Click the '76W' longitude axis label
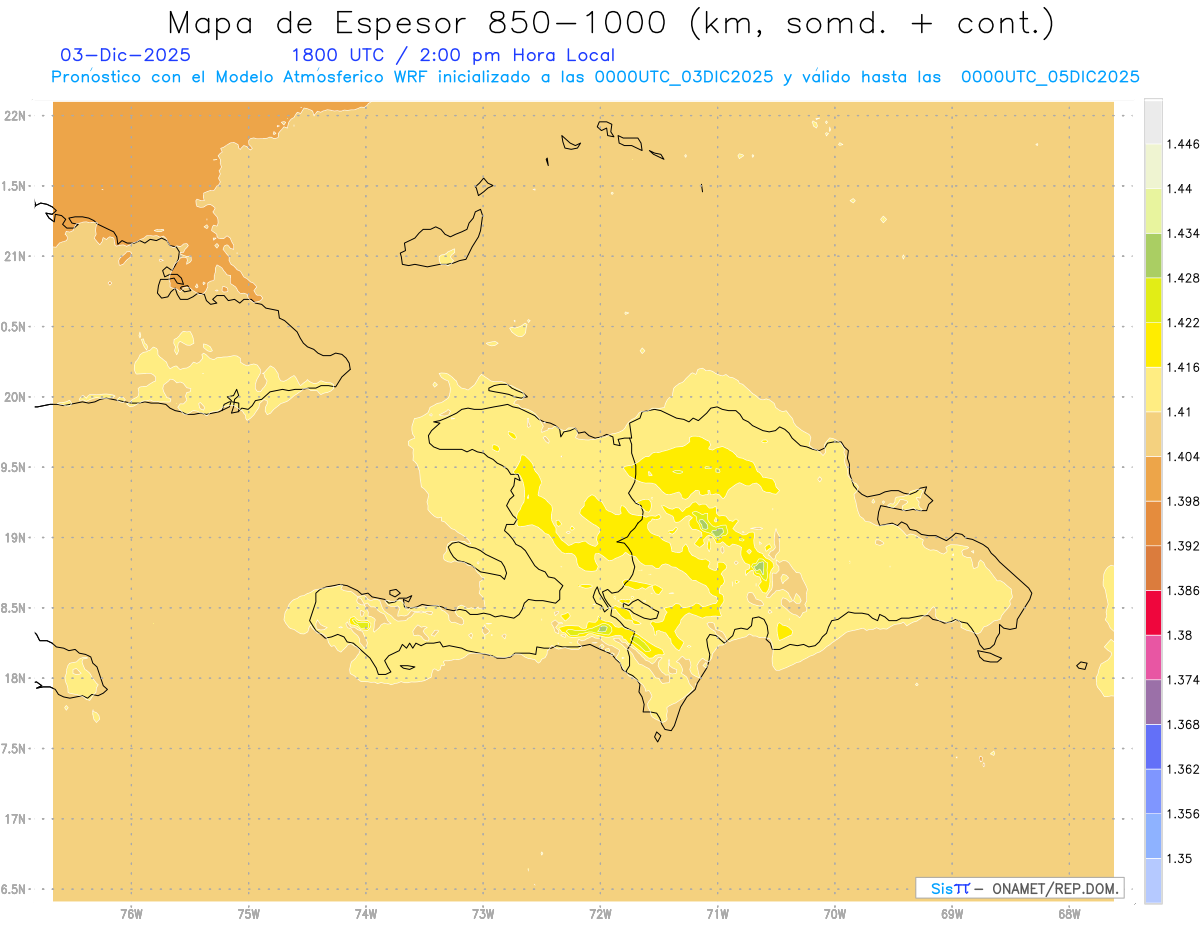The image size is (1200, 927). [x=131, y=914]
